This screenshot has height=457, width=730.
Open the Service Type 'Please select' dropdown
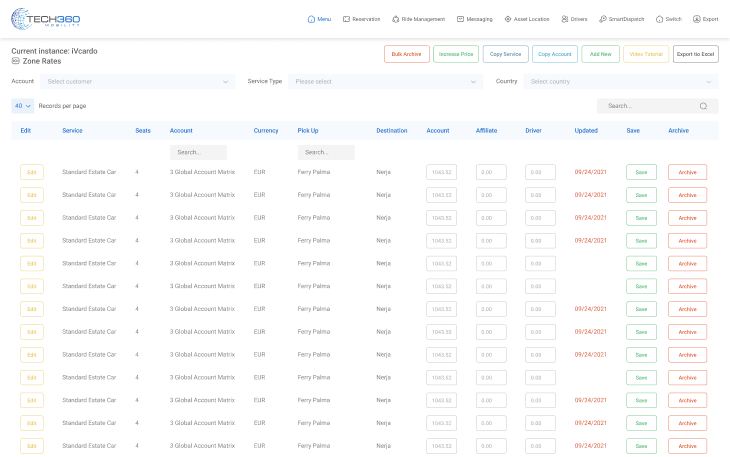tap(385, 81)
